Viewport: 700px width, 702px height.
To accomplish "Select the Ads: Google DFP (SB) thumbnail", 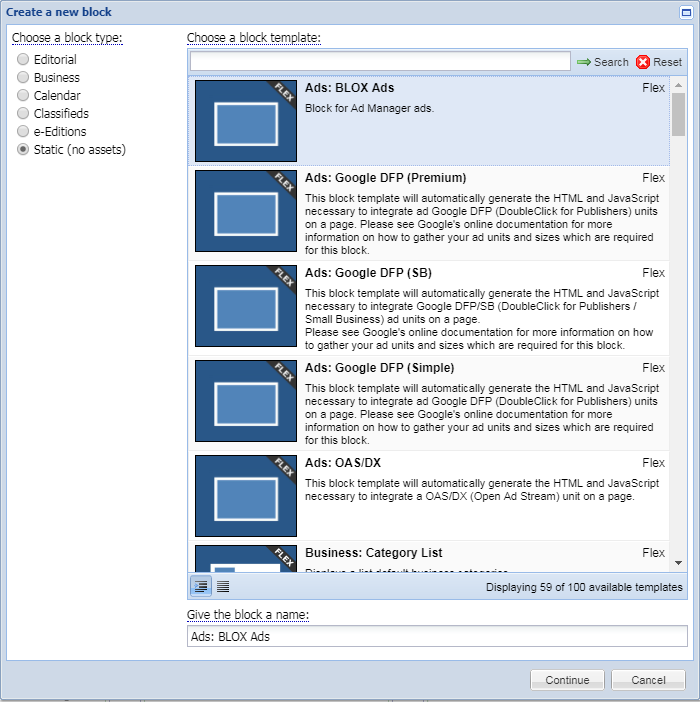I will [x=245, y=306].
